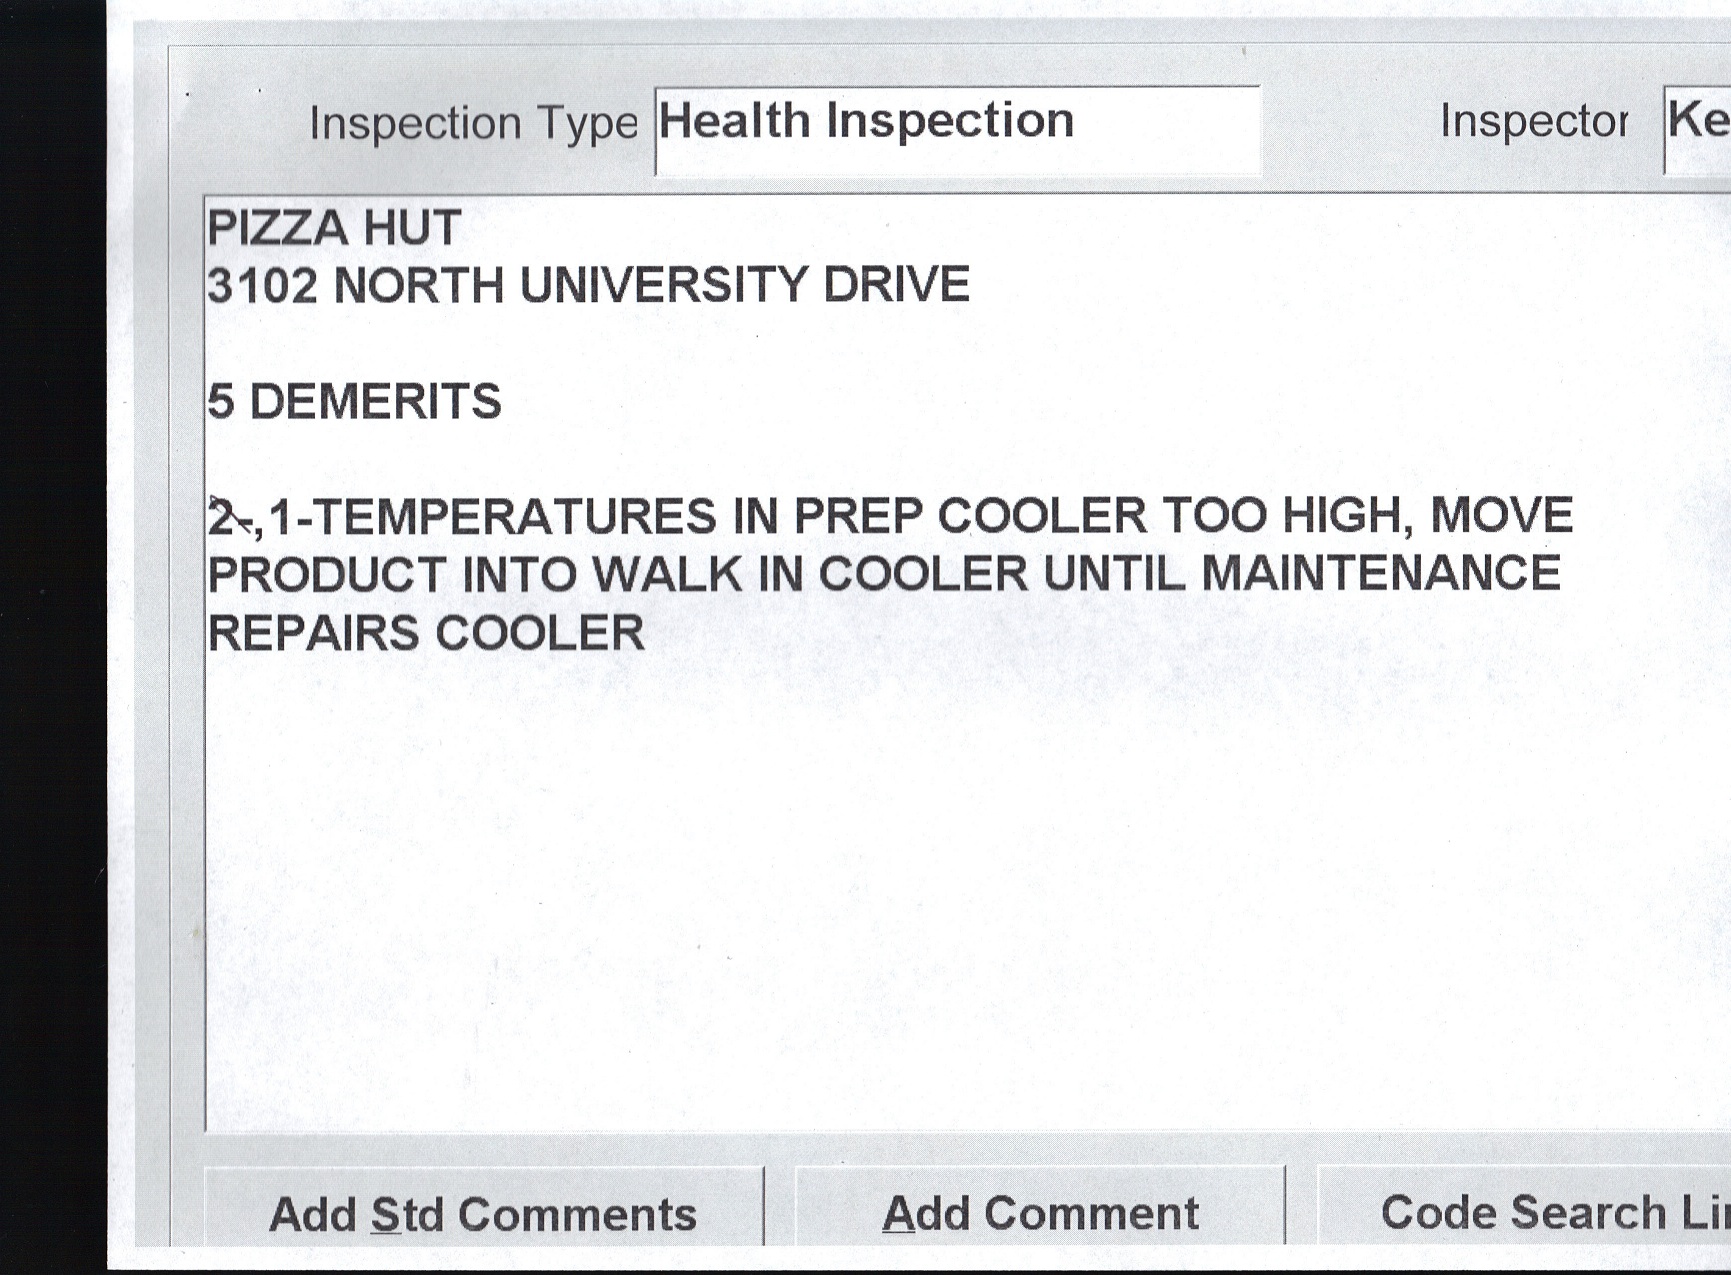This screenshot has width=1731, height=1275.
Task: Open the Code Search button
Action: 1540,1212
